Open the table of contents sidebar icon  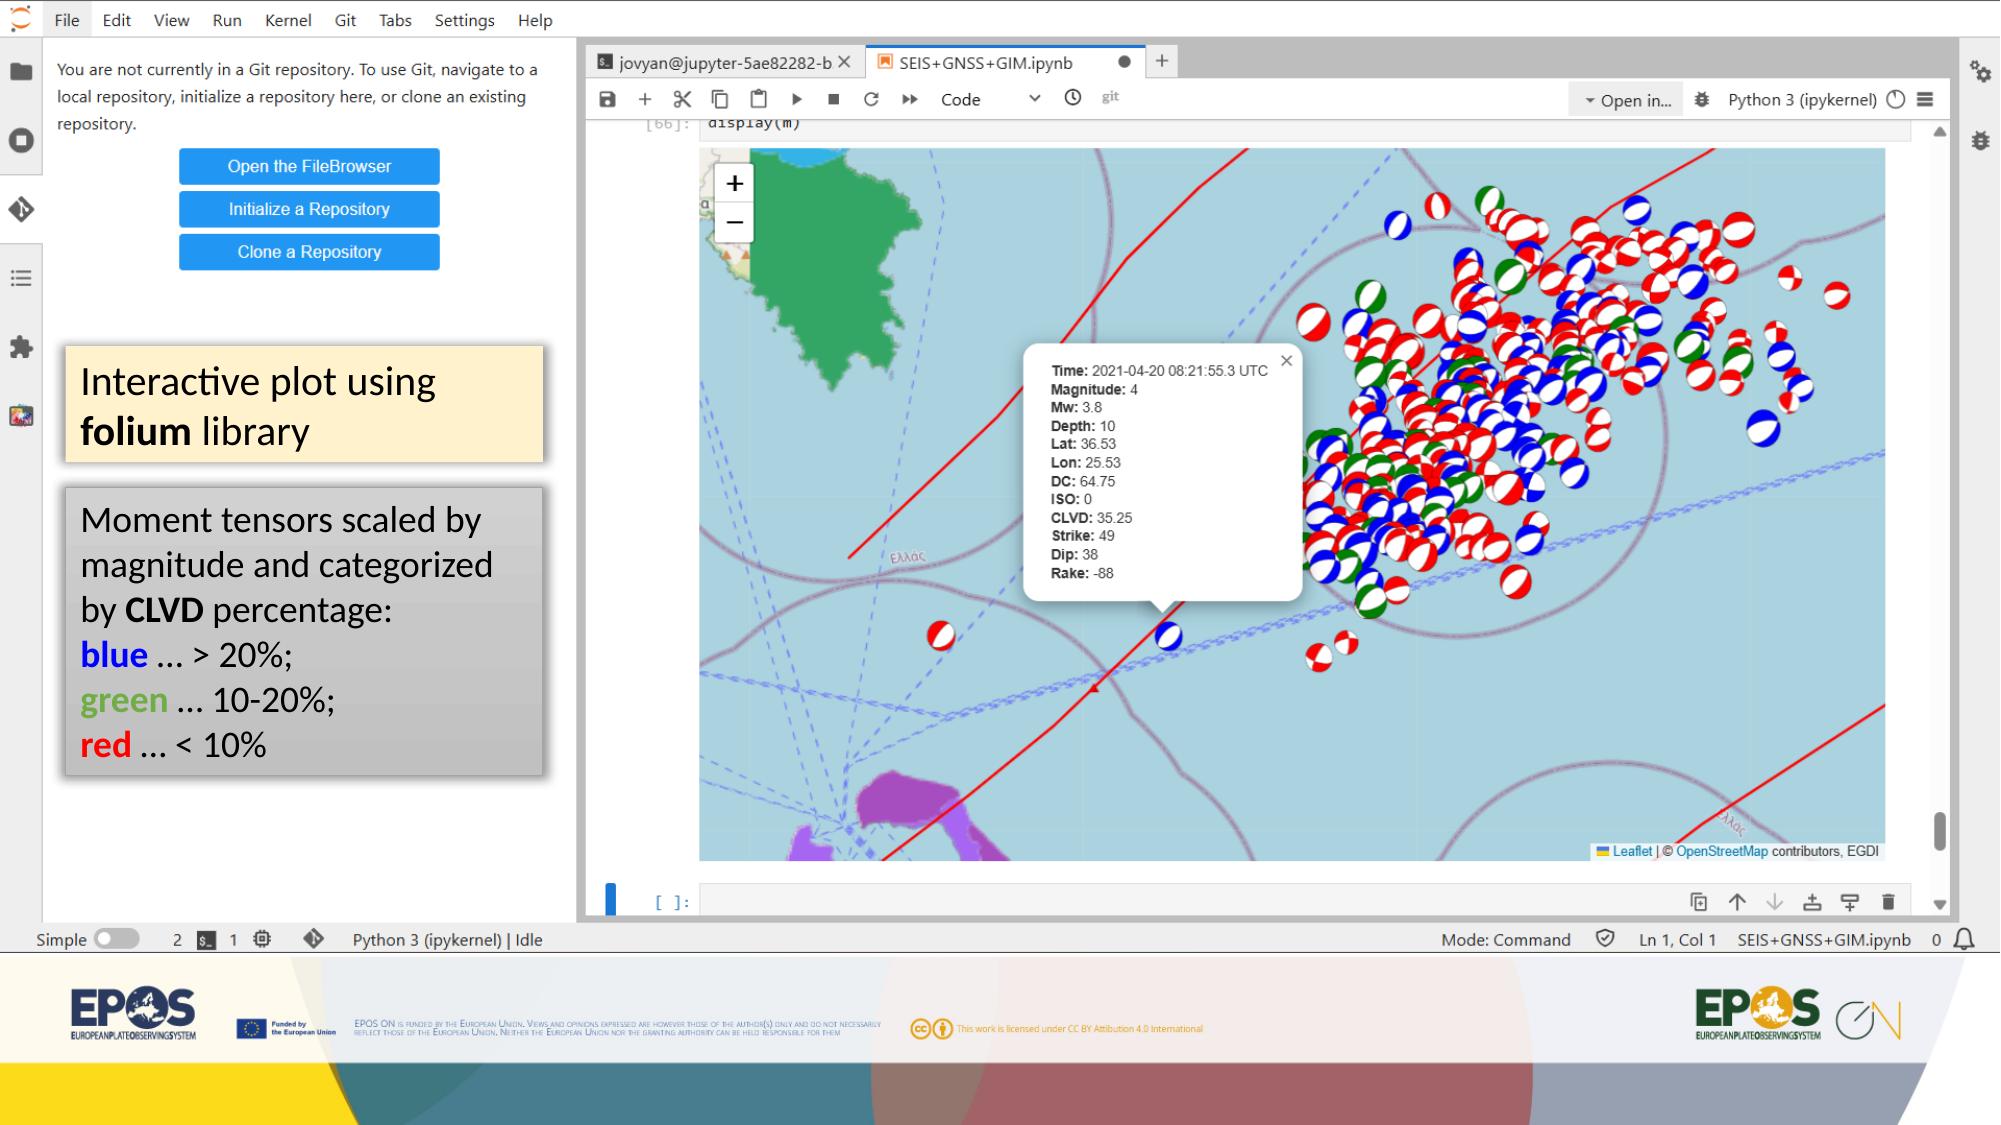click(20, 278)
